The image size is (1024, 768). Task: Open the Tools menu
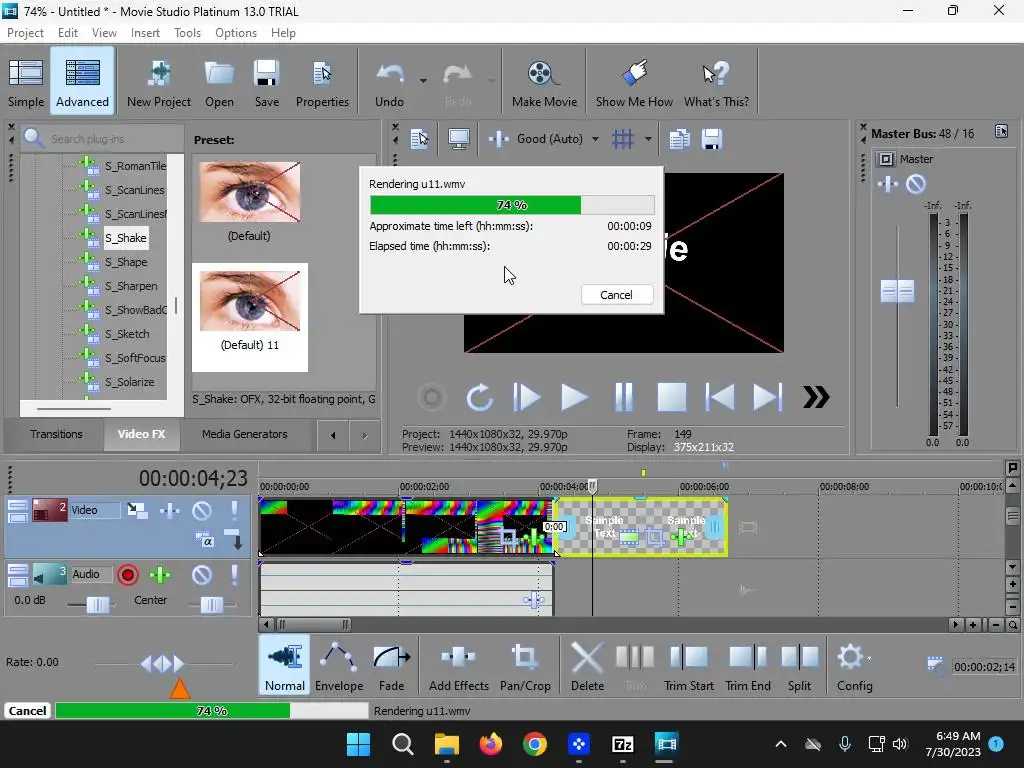coord(187,33)
